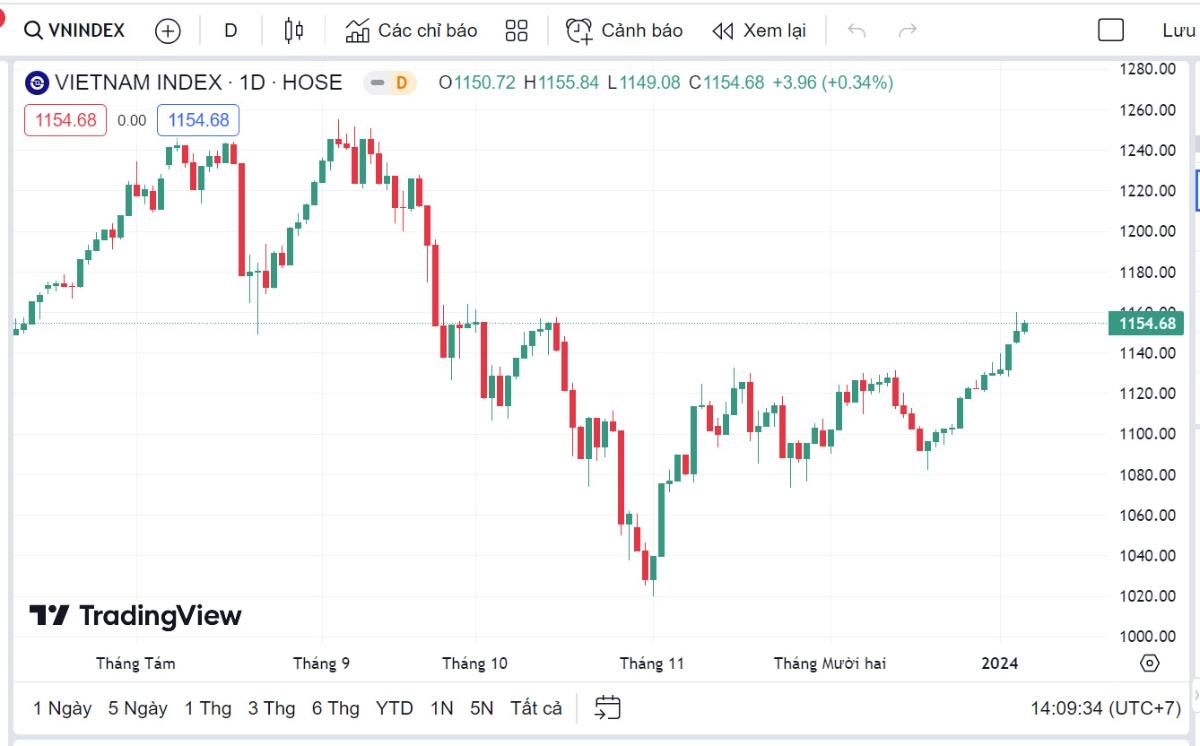Viewport: 1200px width, 746px height.
Task: Open the go to date calendar icon
Action: 607,708
